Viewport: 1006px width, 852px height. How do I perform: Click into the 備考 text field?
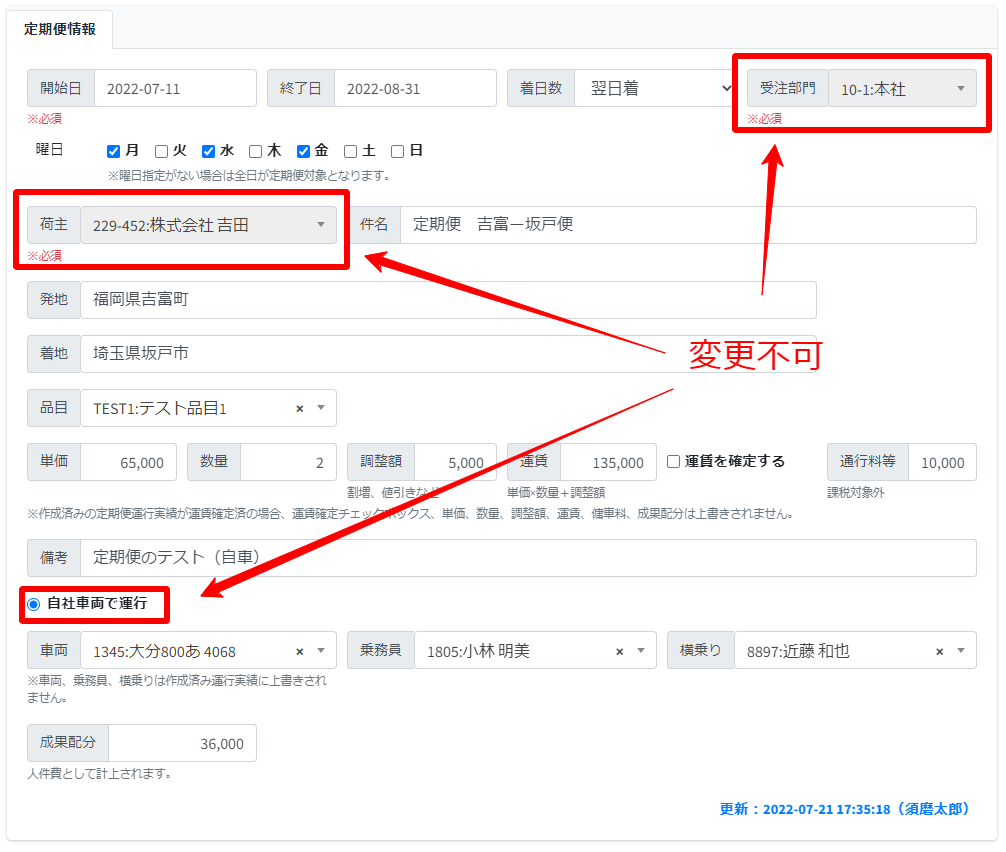click(x=528, y=558)
